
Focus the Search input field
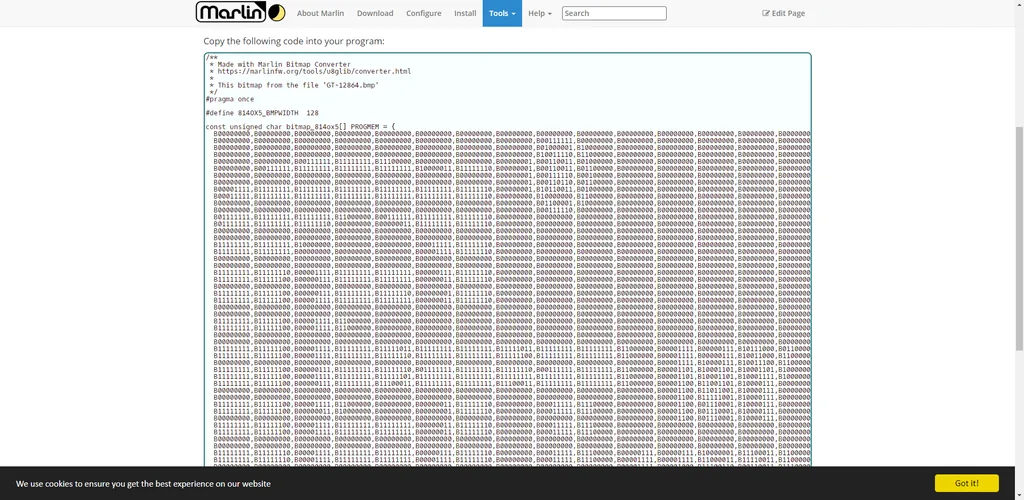click(614, 13)
